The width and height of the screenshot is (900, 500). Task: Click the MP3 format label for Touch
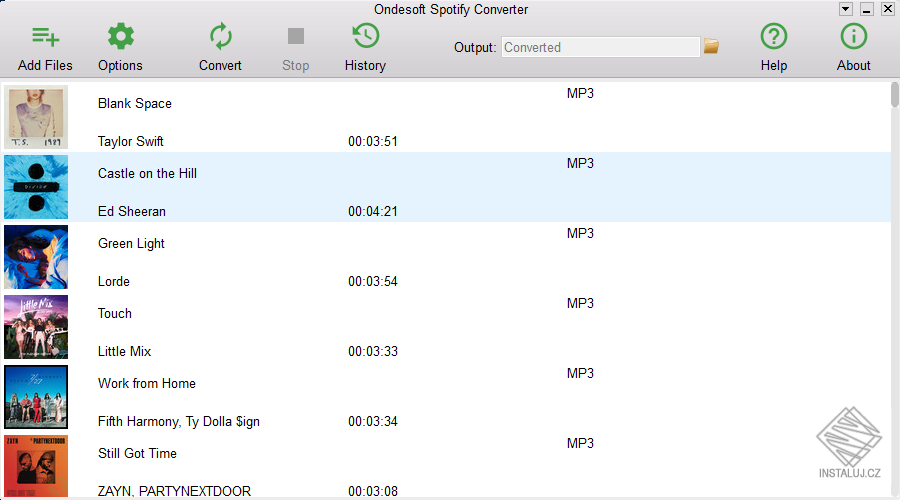pyautogui.click(x=580, y=304)
